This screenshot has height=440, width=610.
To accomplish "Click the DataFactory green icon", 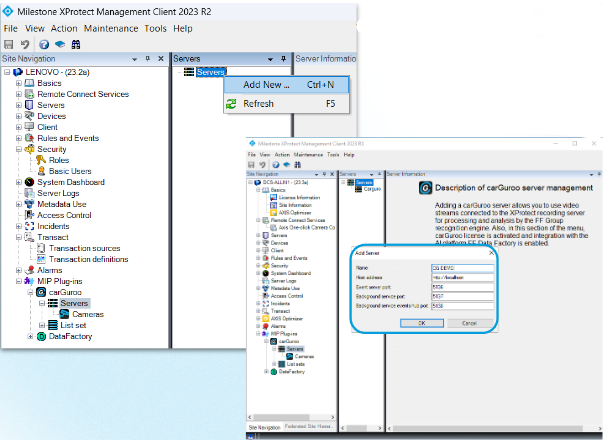I will pyautogui.click(x=41, y=336).
